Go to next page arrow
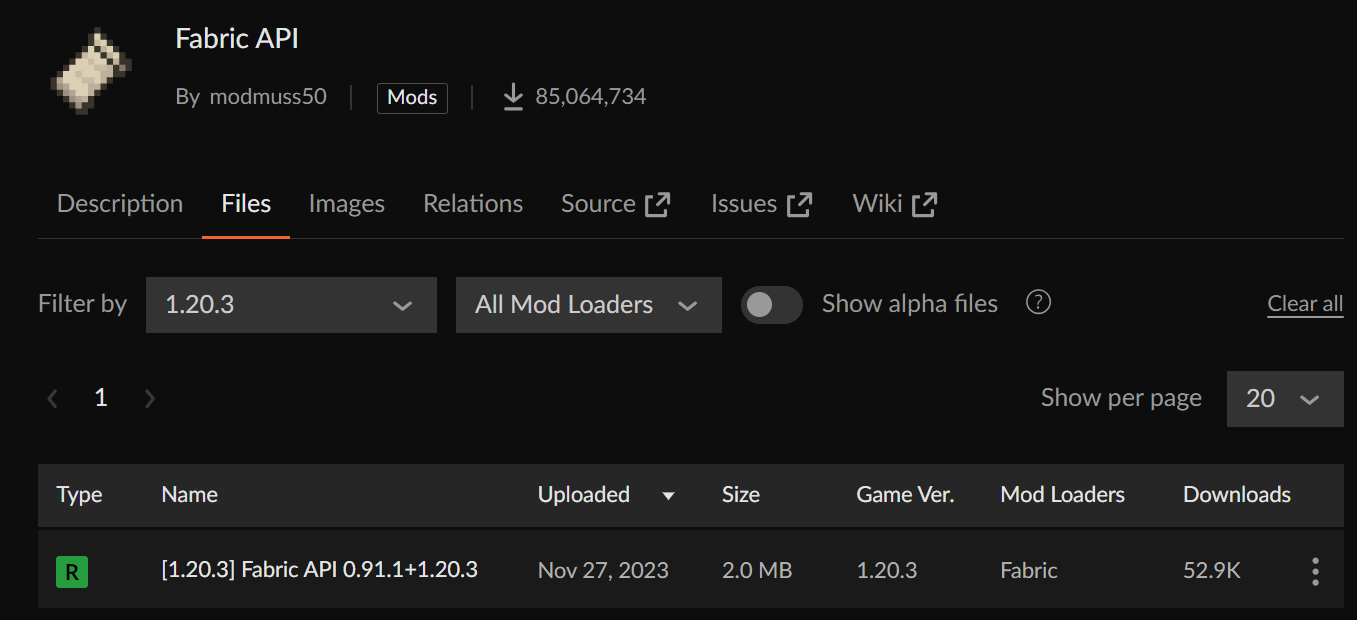 pyautogui.click(x=150, y=399)
